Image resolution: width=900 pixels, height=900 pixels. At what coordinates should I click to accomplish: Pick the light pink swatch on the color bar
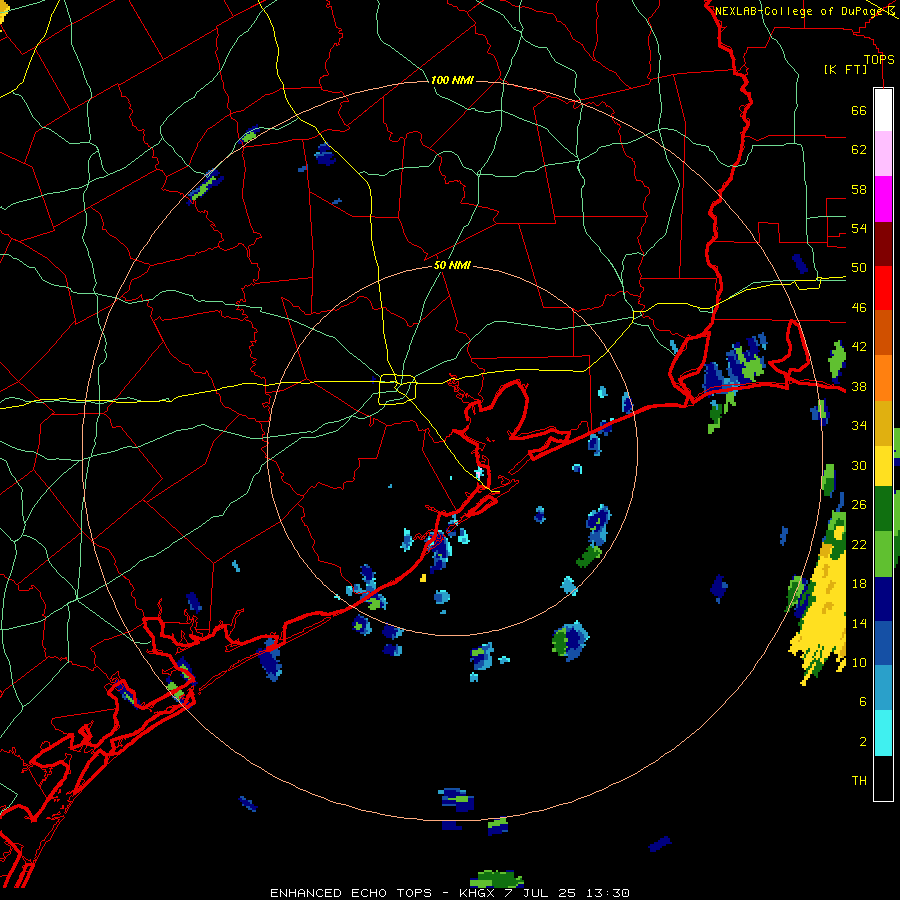[883, 154]
